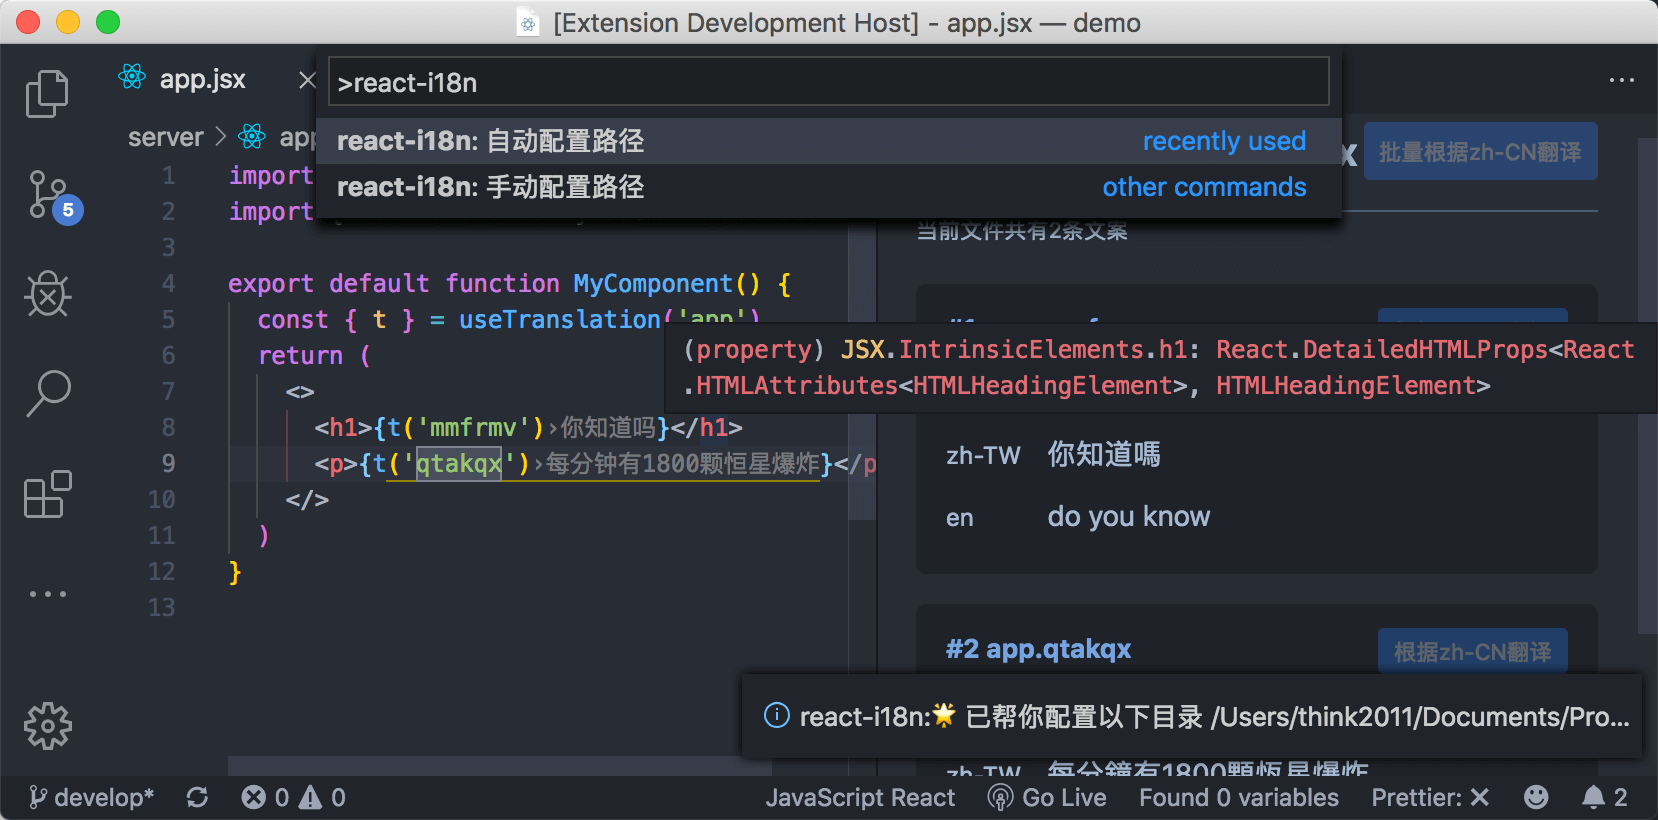Click the Prettier X mark icon

coord(1480,797)
